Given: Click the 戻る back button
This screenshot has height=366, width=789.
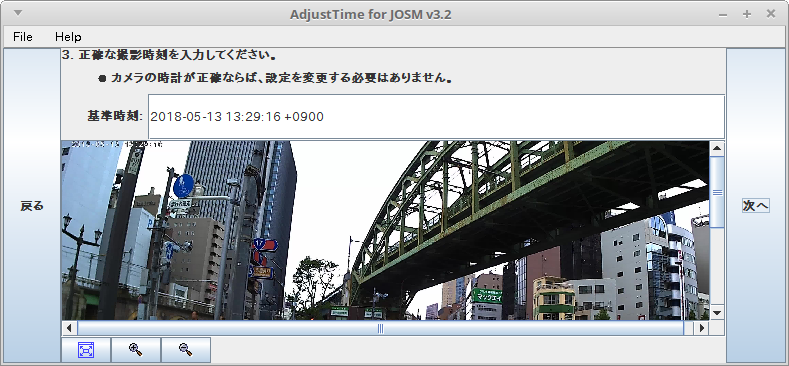Looking at the screenshot, I should tap(32, 205).
